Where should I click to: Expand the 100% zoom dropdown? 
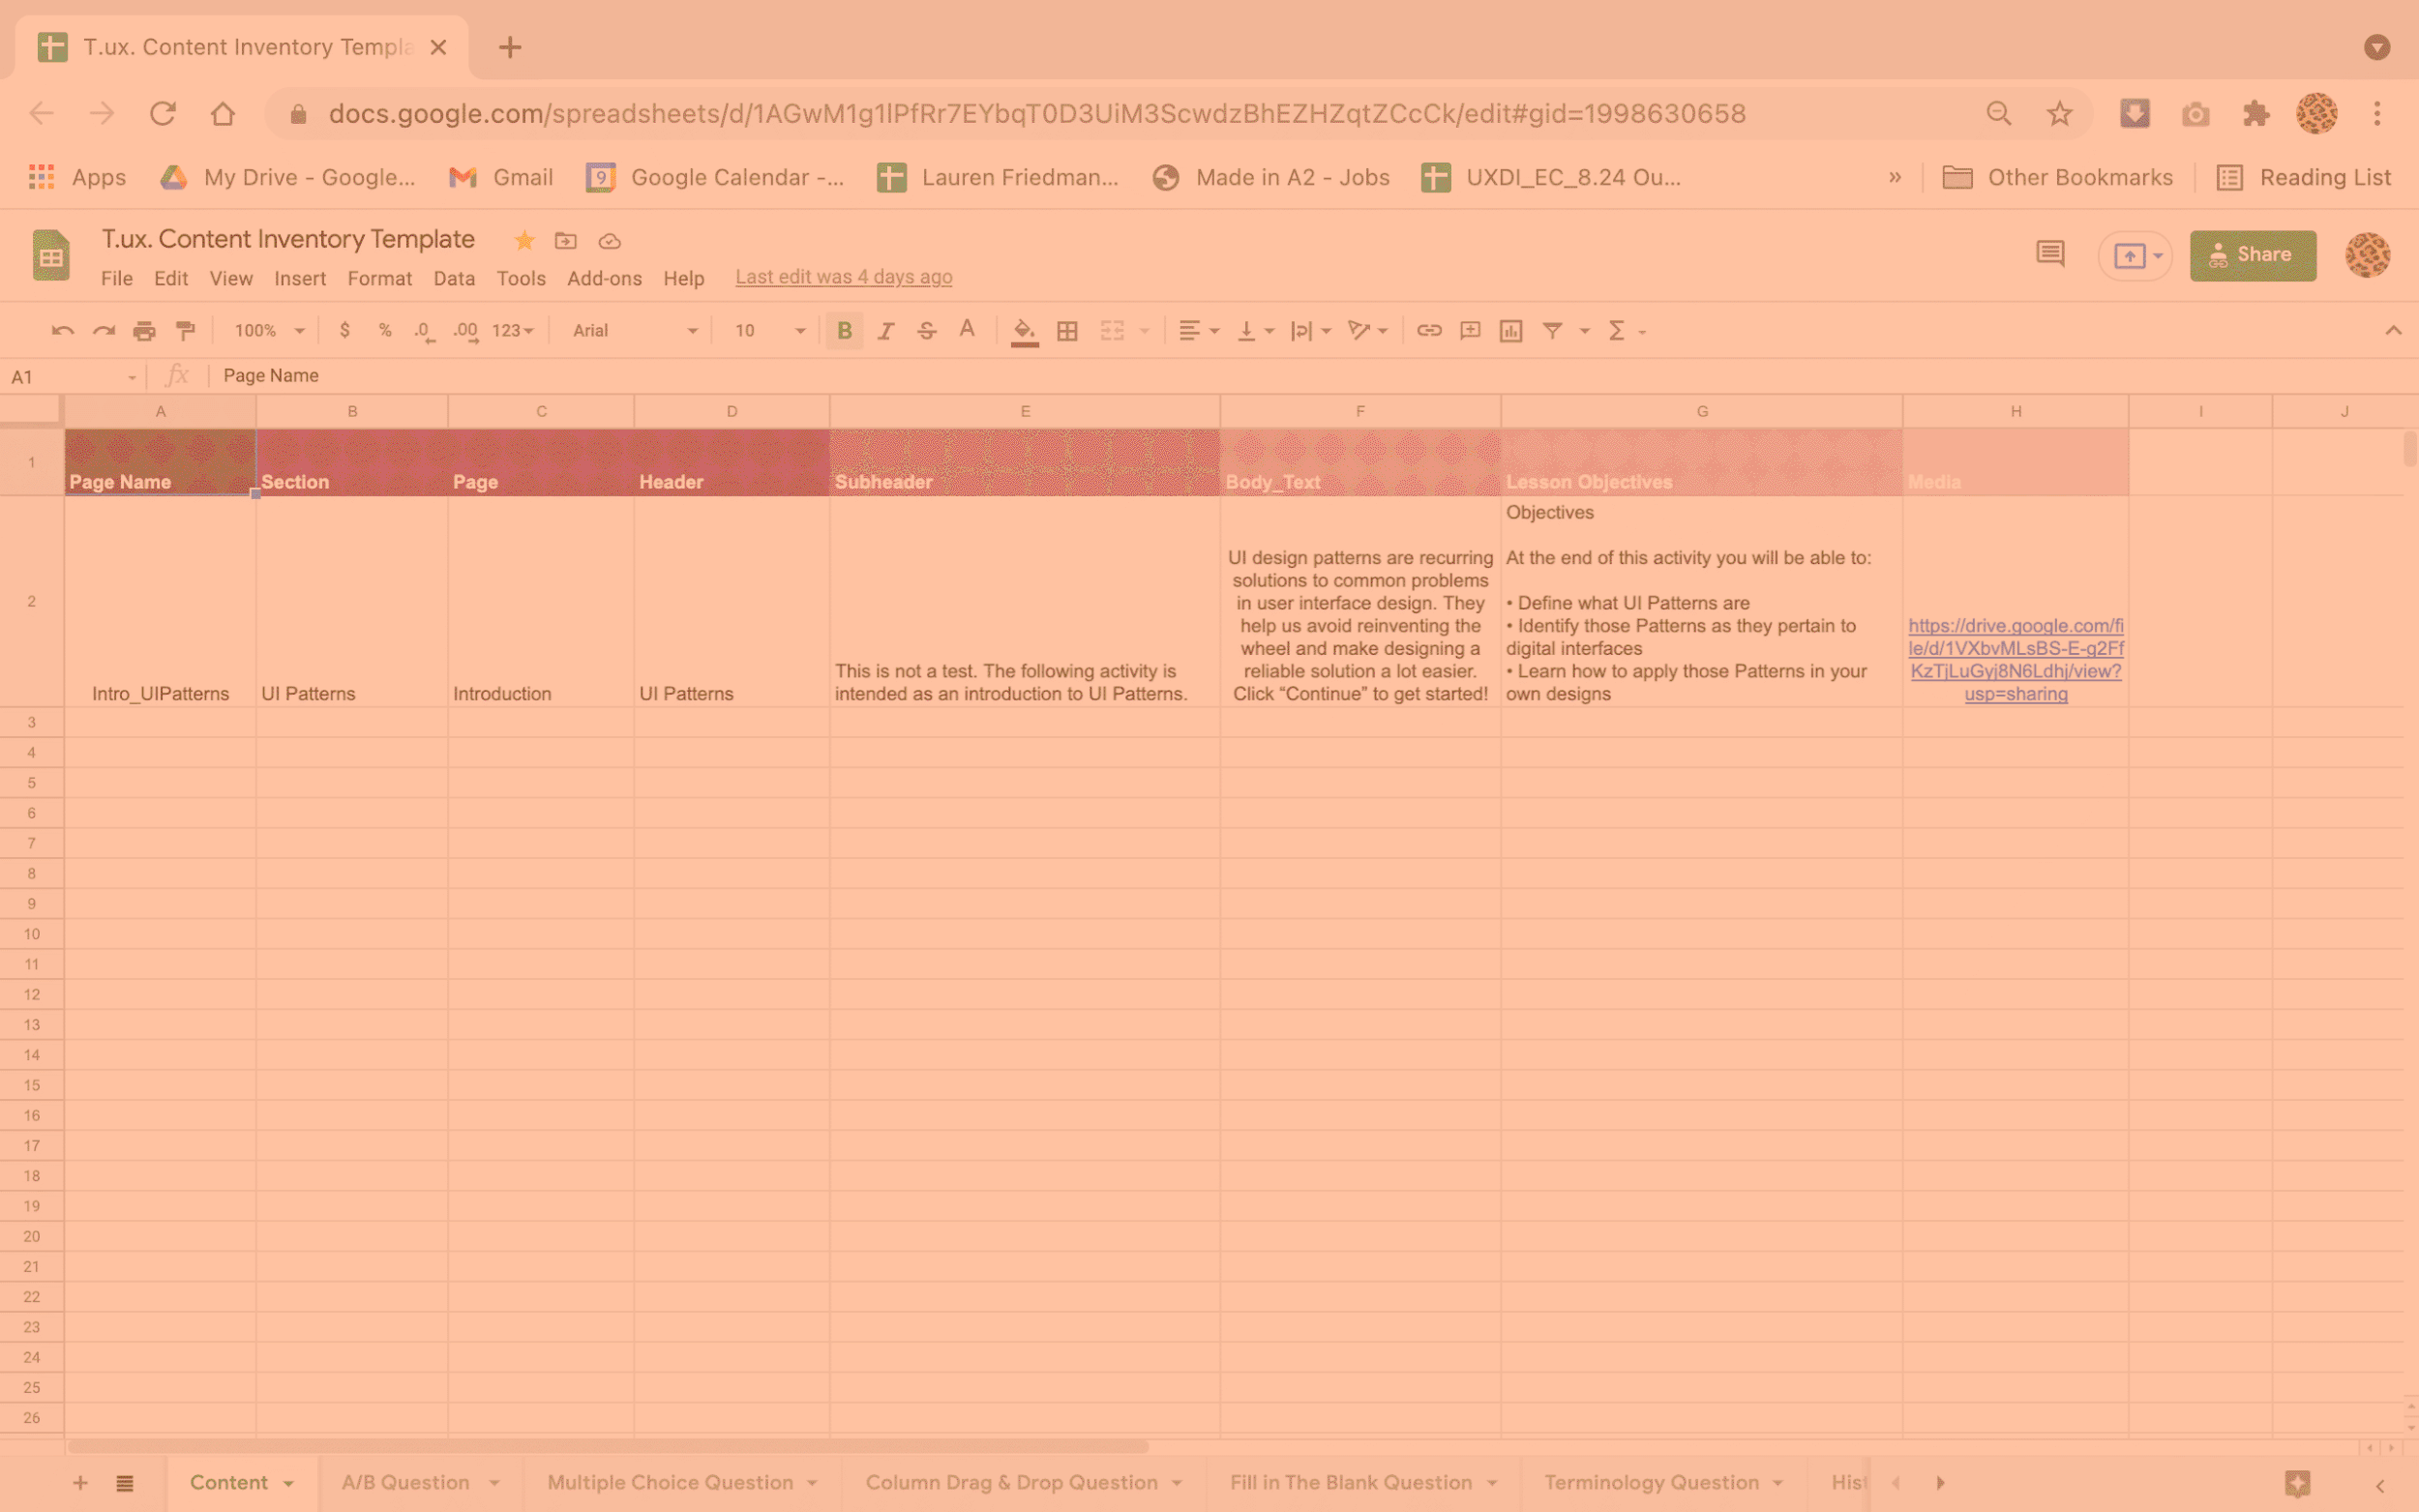click(265, 330)
